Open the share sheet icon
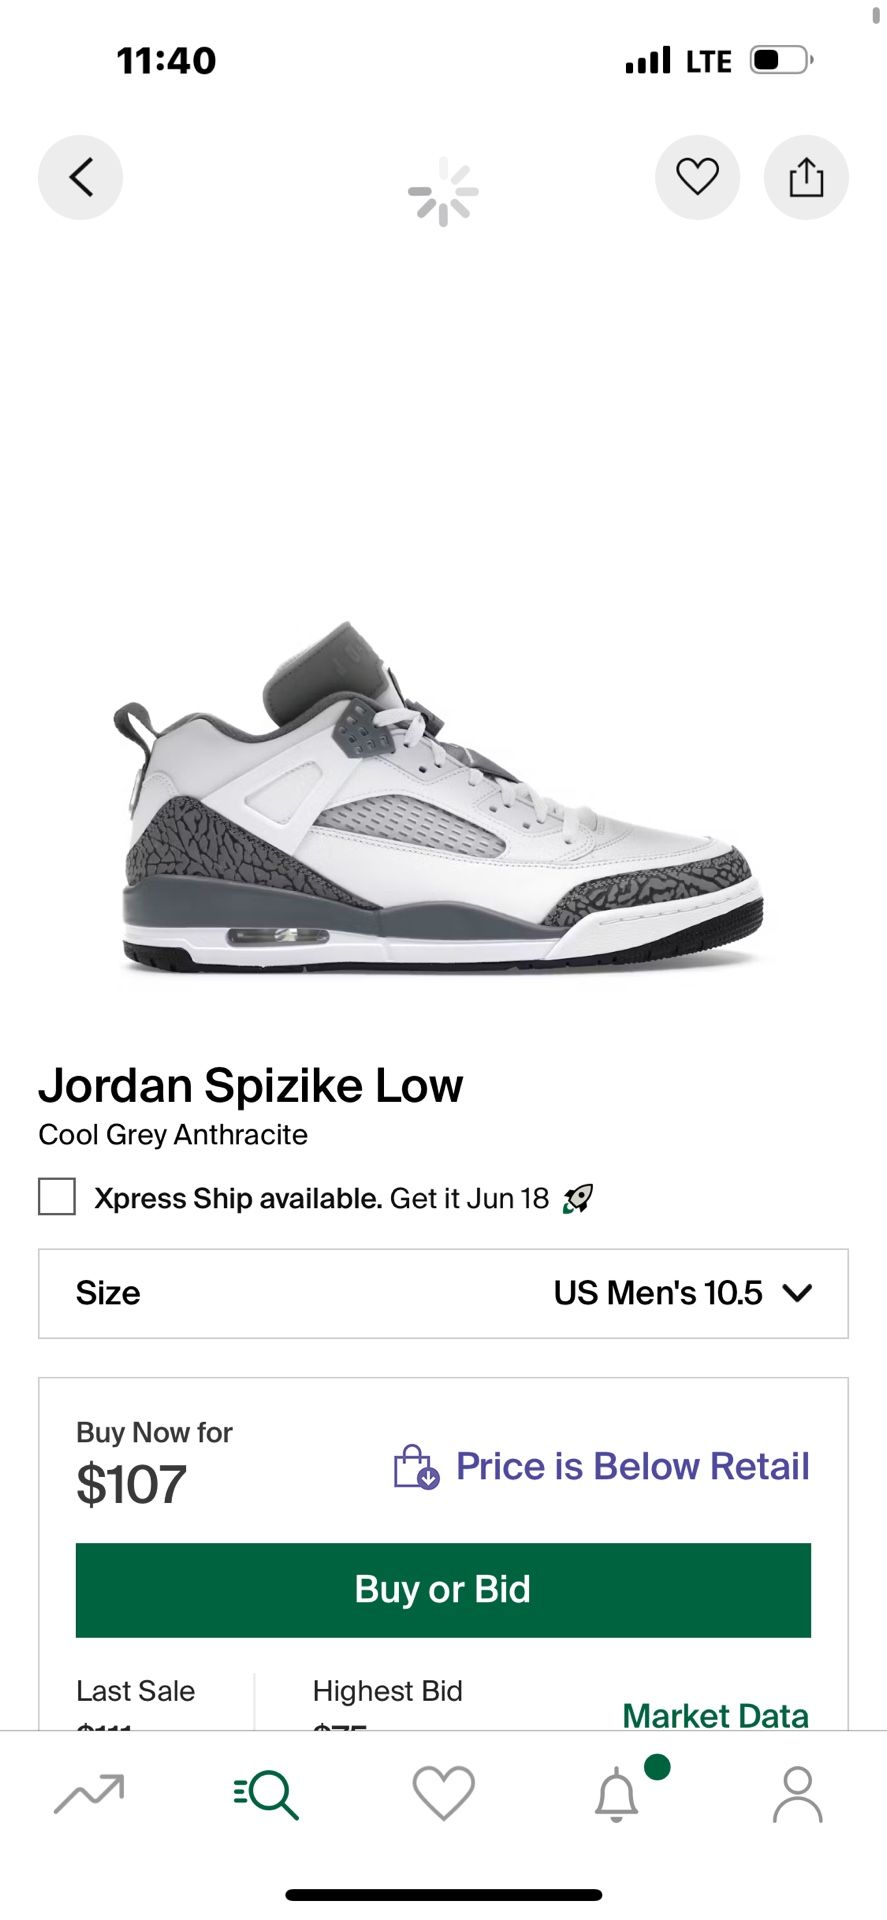 (806, 177)
